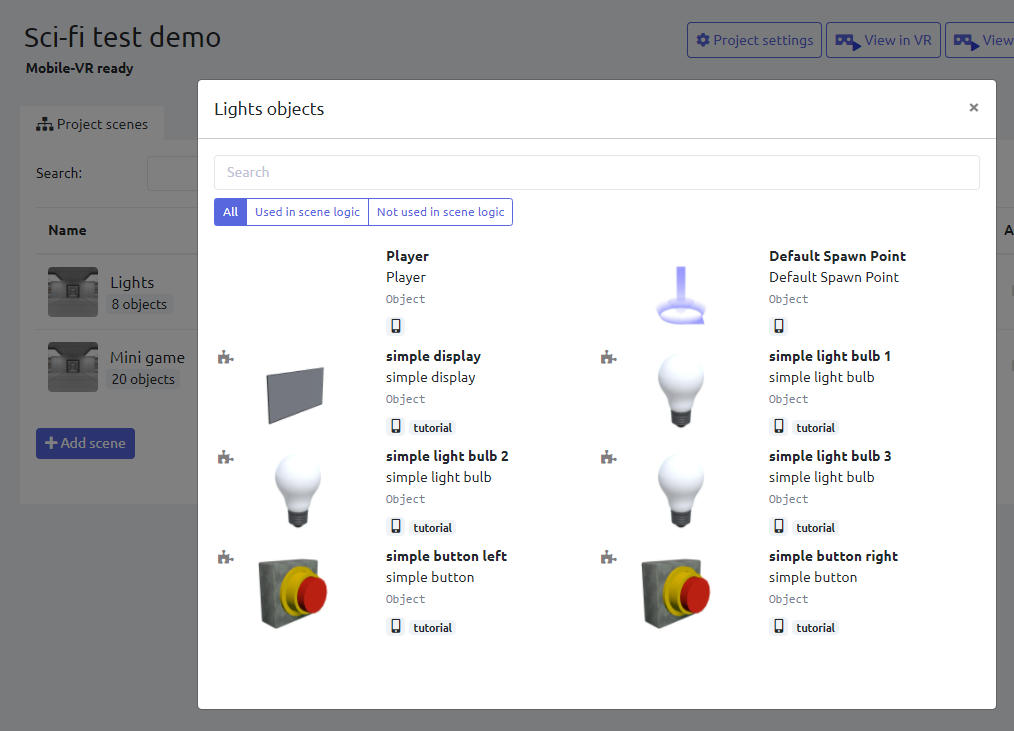
Task: Click the puzzle icon beside simple button left
Action: click(225, 557)
